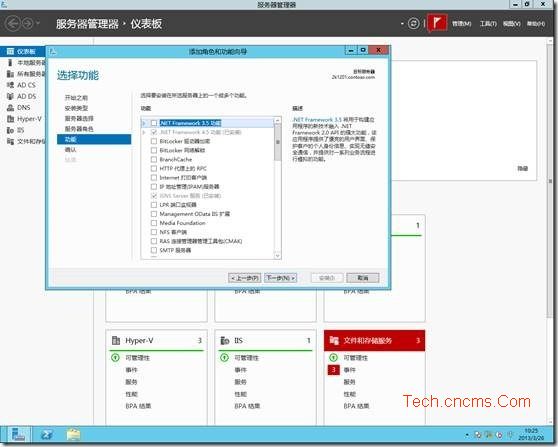This screenshot has height=447, width=558.
Task: Go to the 服务器角色 wizard step
Action: point(79,129)
